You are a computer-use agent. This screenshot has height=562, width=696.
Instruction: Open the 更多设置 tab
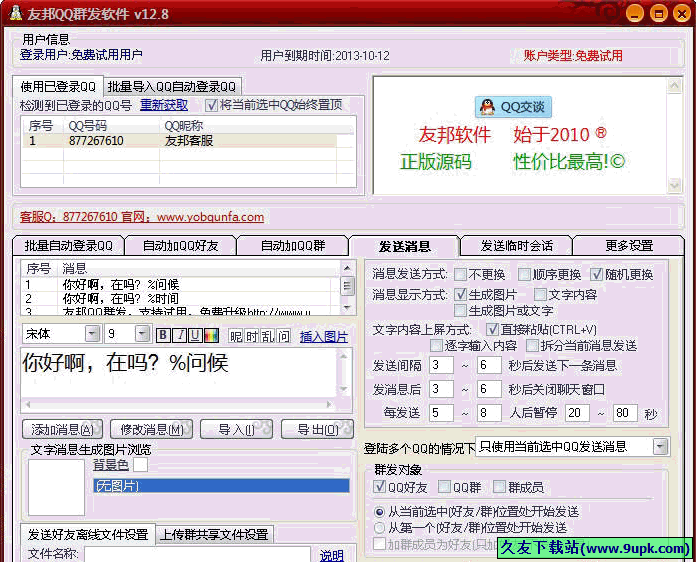tap(629, 245)
